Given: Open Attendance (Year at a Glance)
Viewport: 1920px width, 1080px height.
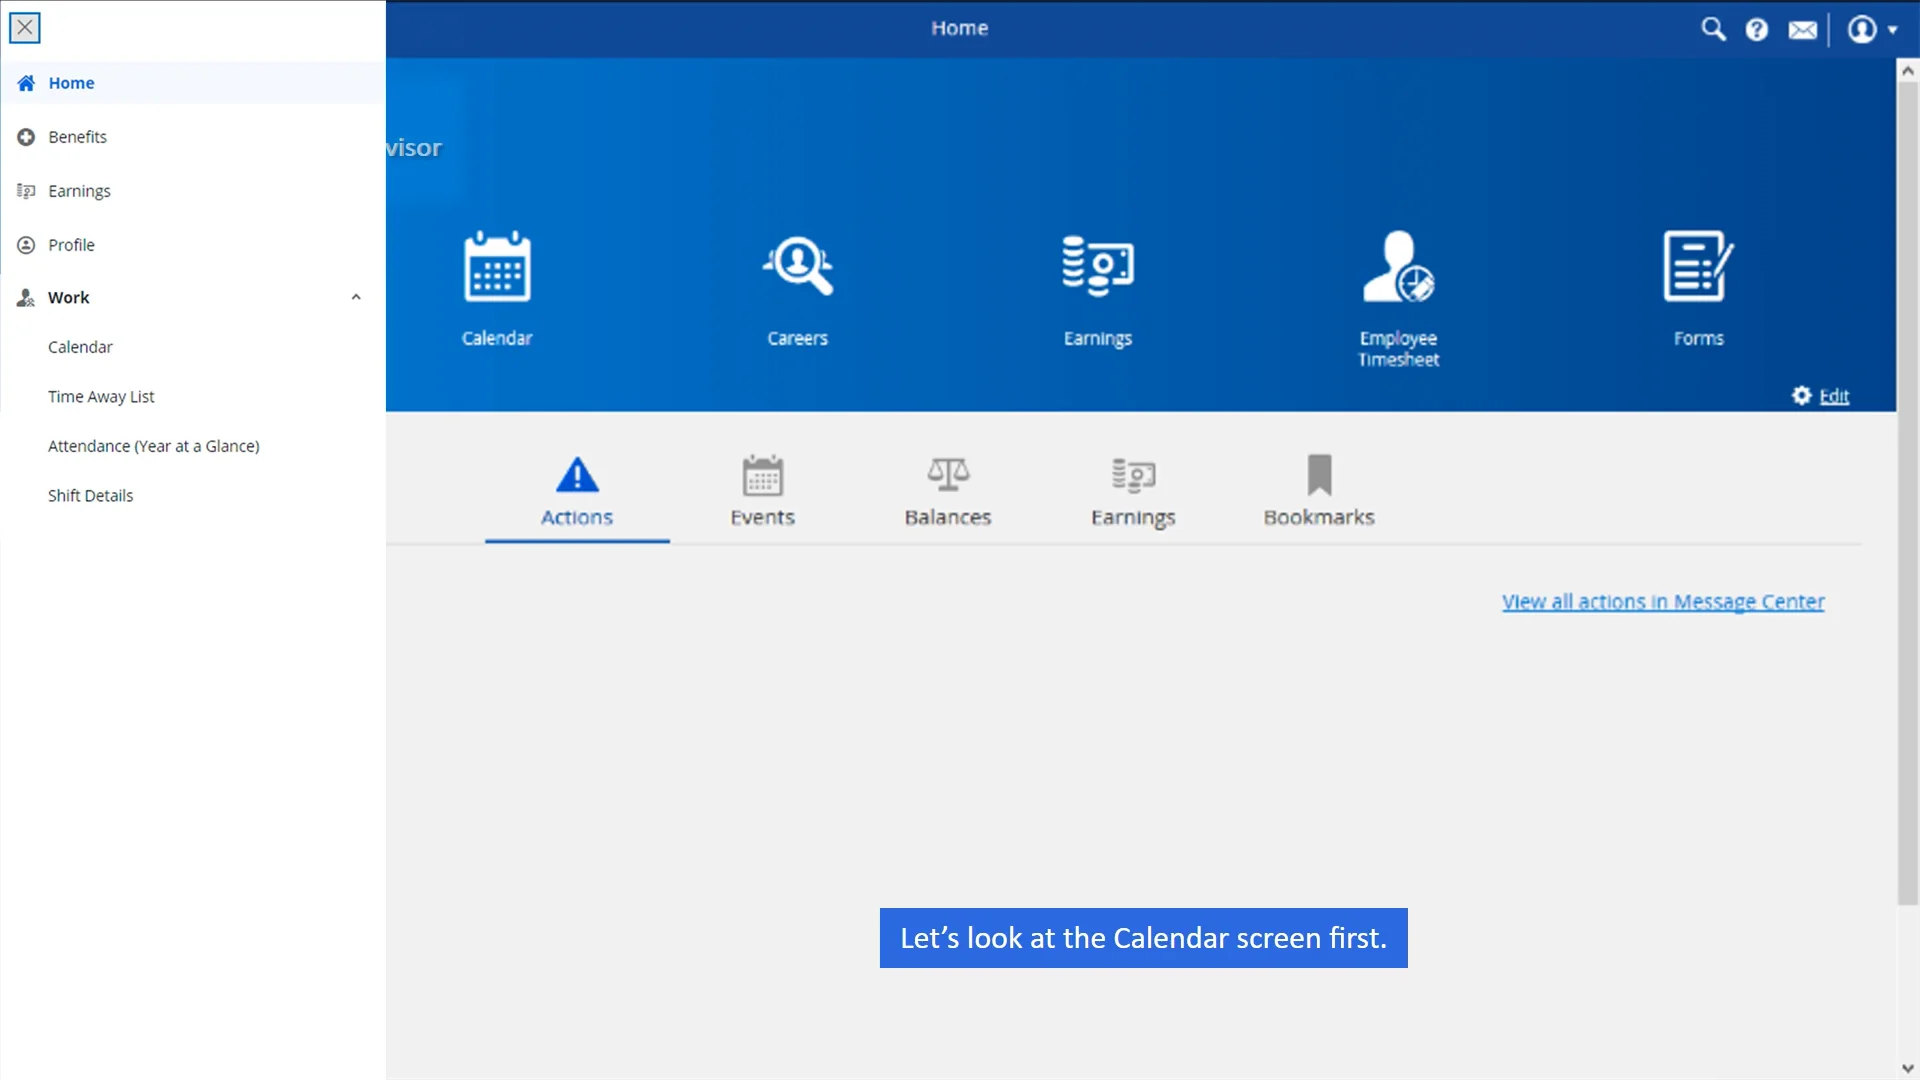Looking at the screenshot, I should pyautogui.click(x=154, y=446).
